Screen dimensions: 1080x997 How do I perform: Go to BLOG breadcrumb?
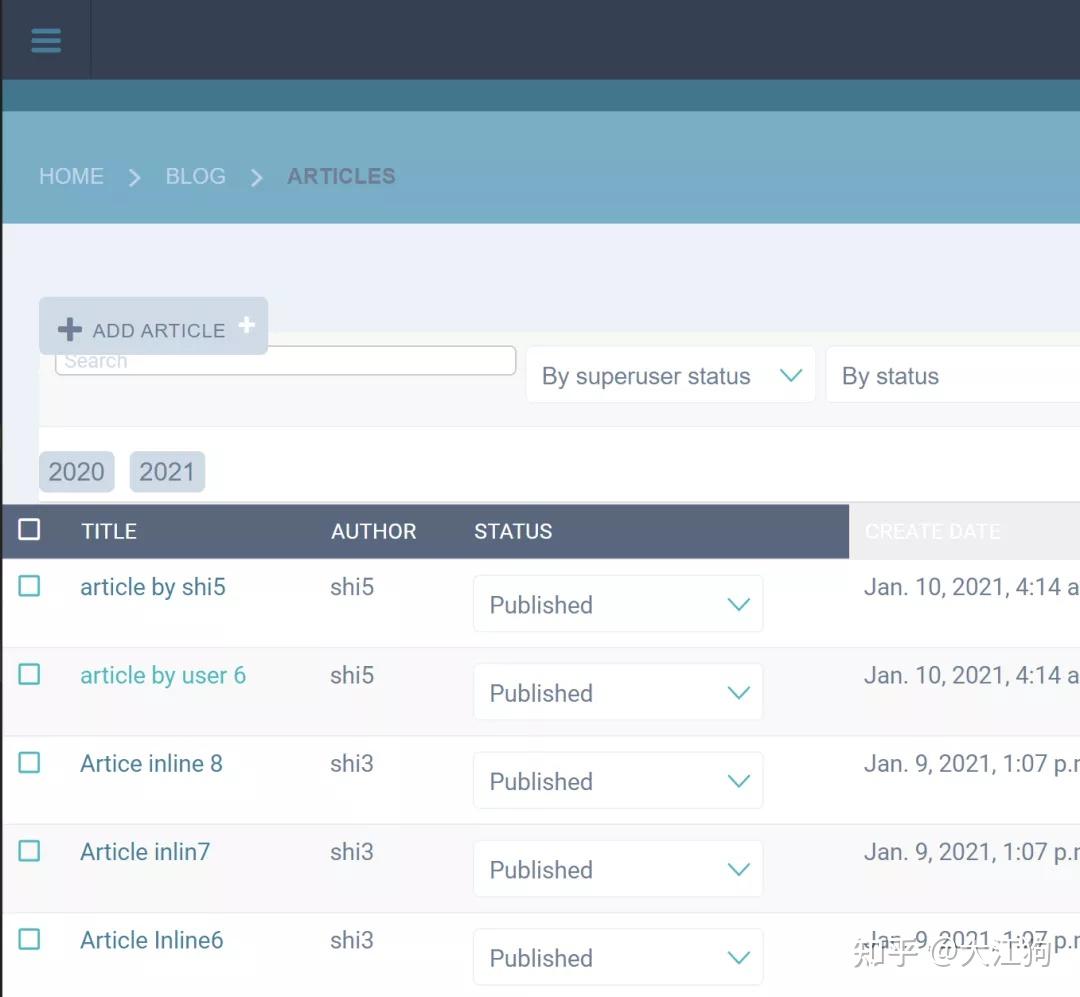(196, 176)
